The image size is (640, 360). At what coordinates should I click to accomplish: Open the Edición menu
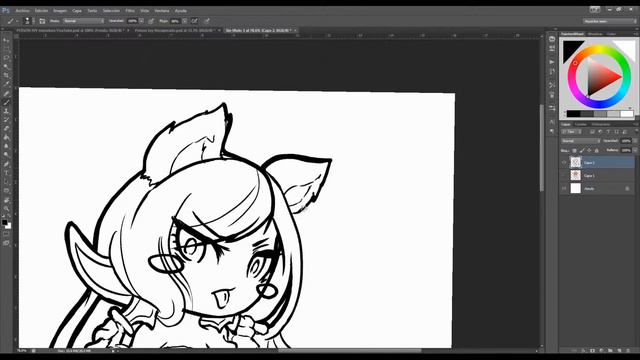tap(41, 11)
